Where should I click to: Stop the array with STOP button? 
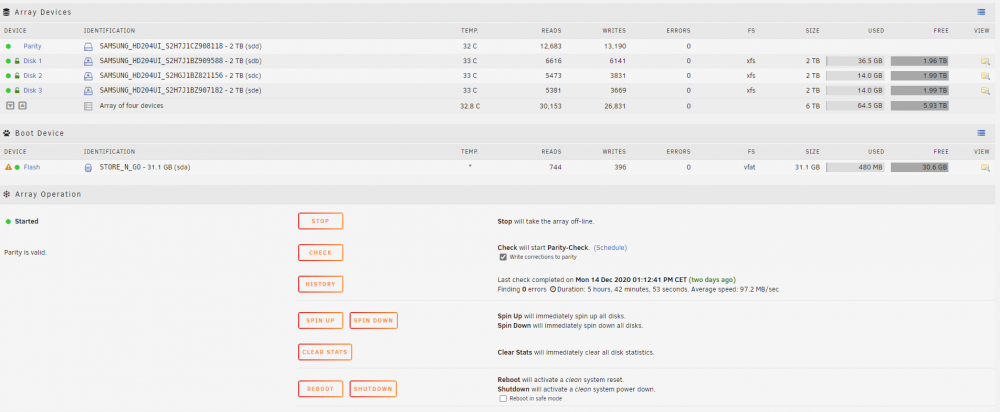tap(320, 221)
